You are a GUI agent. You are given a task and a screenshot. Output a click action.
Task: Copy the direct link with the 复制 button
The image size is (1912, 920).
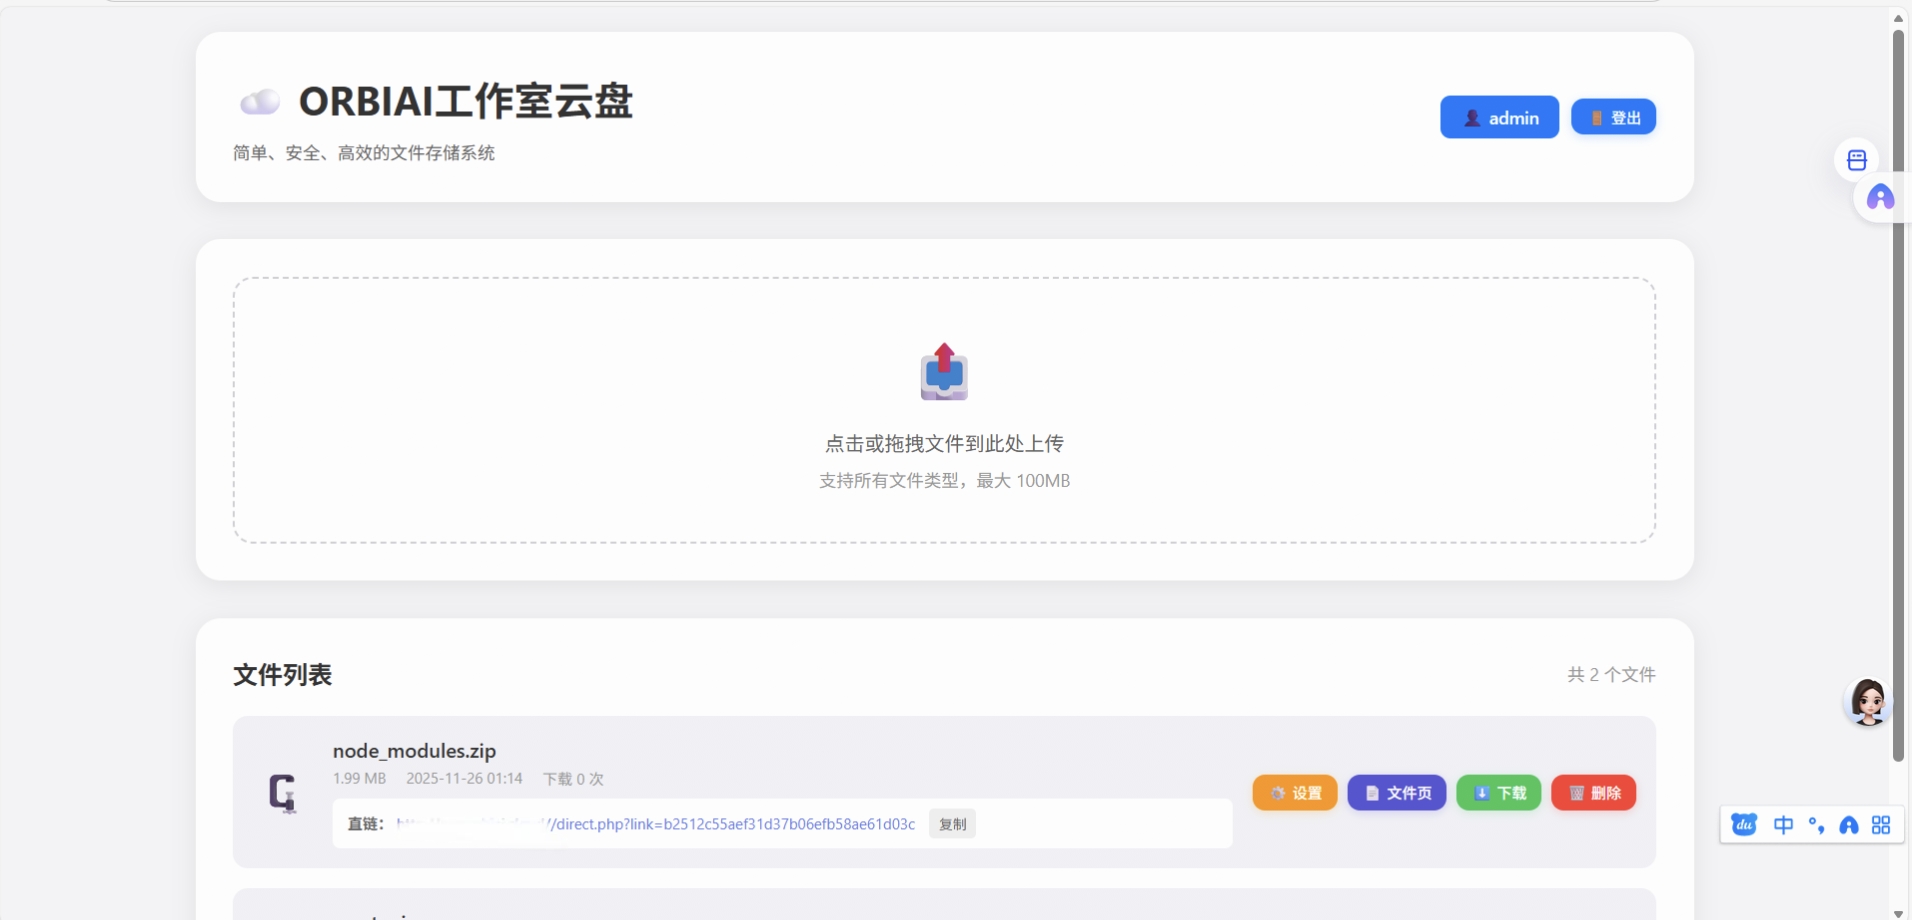tap(951, 824)
